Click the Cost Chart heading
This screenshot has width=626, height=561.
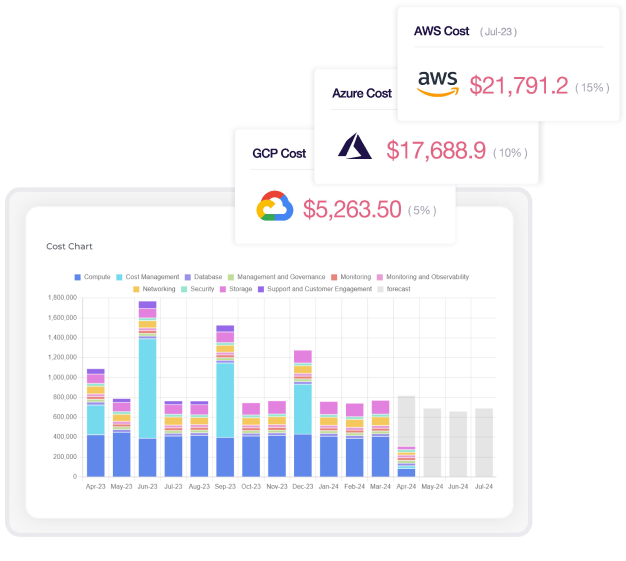[x=69, y=246]
